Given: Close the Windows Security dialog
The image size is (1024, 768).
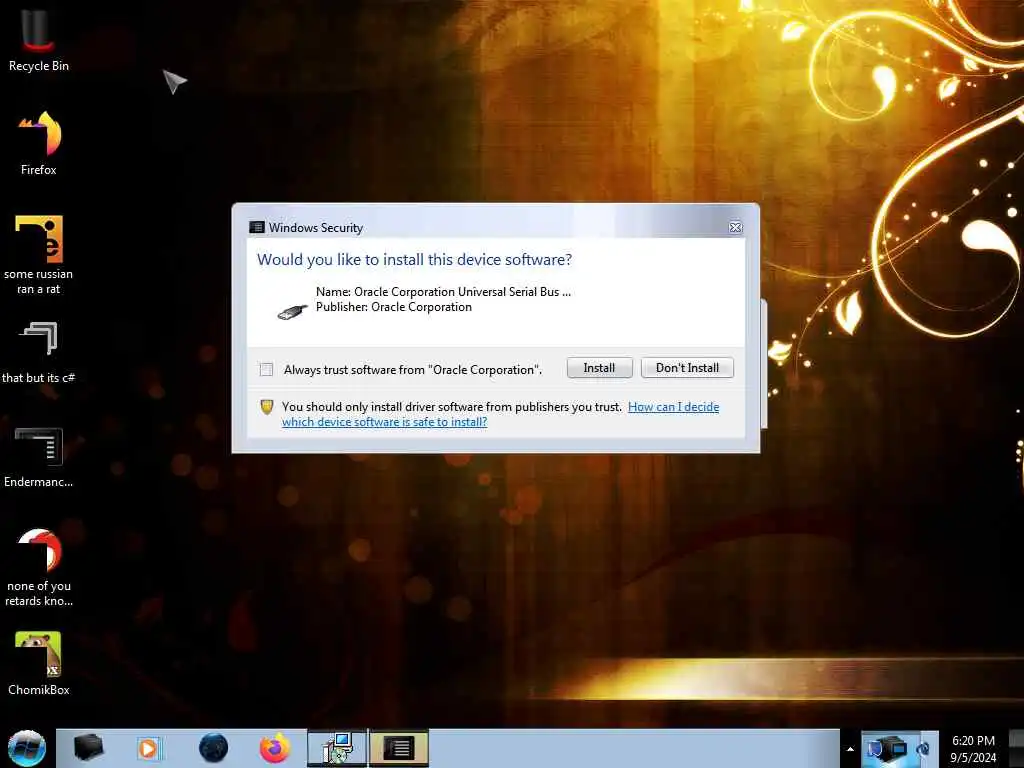Looking at the screenshot, I should [735, 227].
